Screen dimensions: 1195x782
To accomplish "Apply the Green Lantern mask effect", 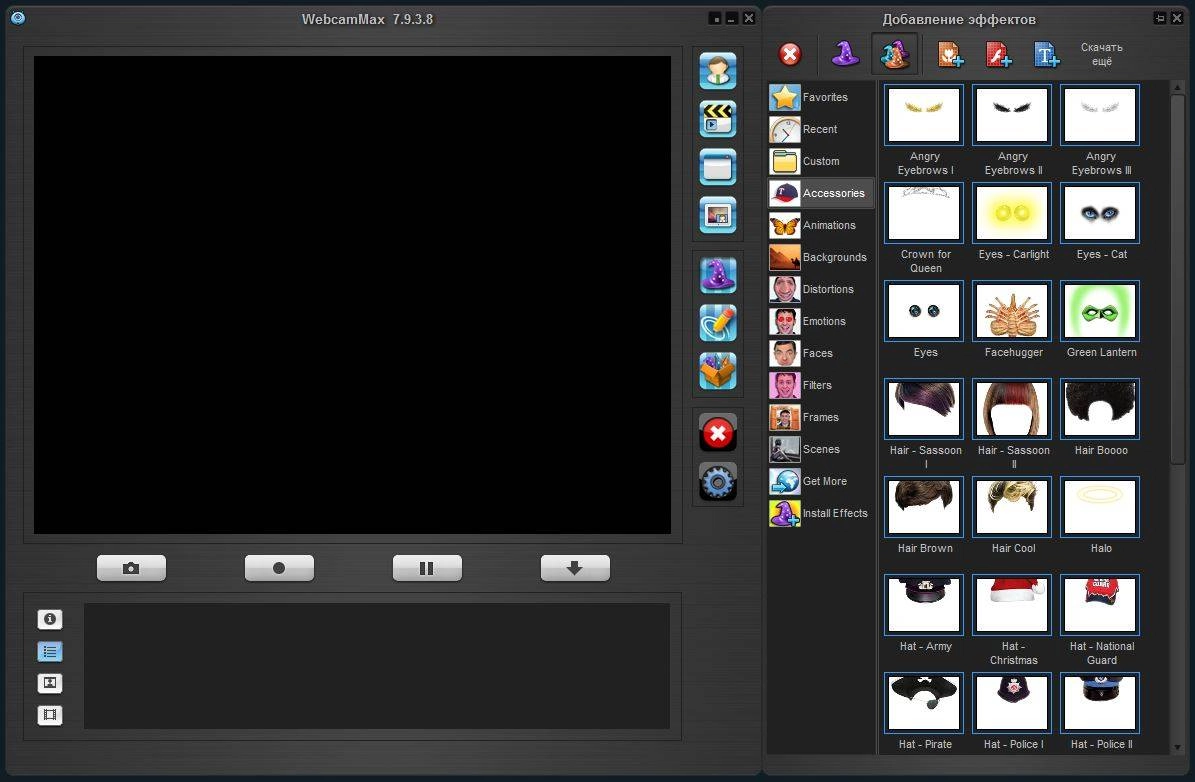I will (1100, 311).
